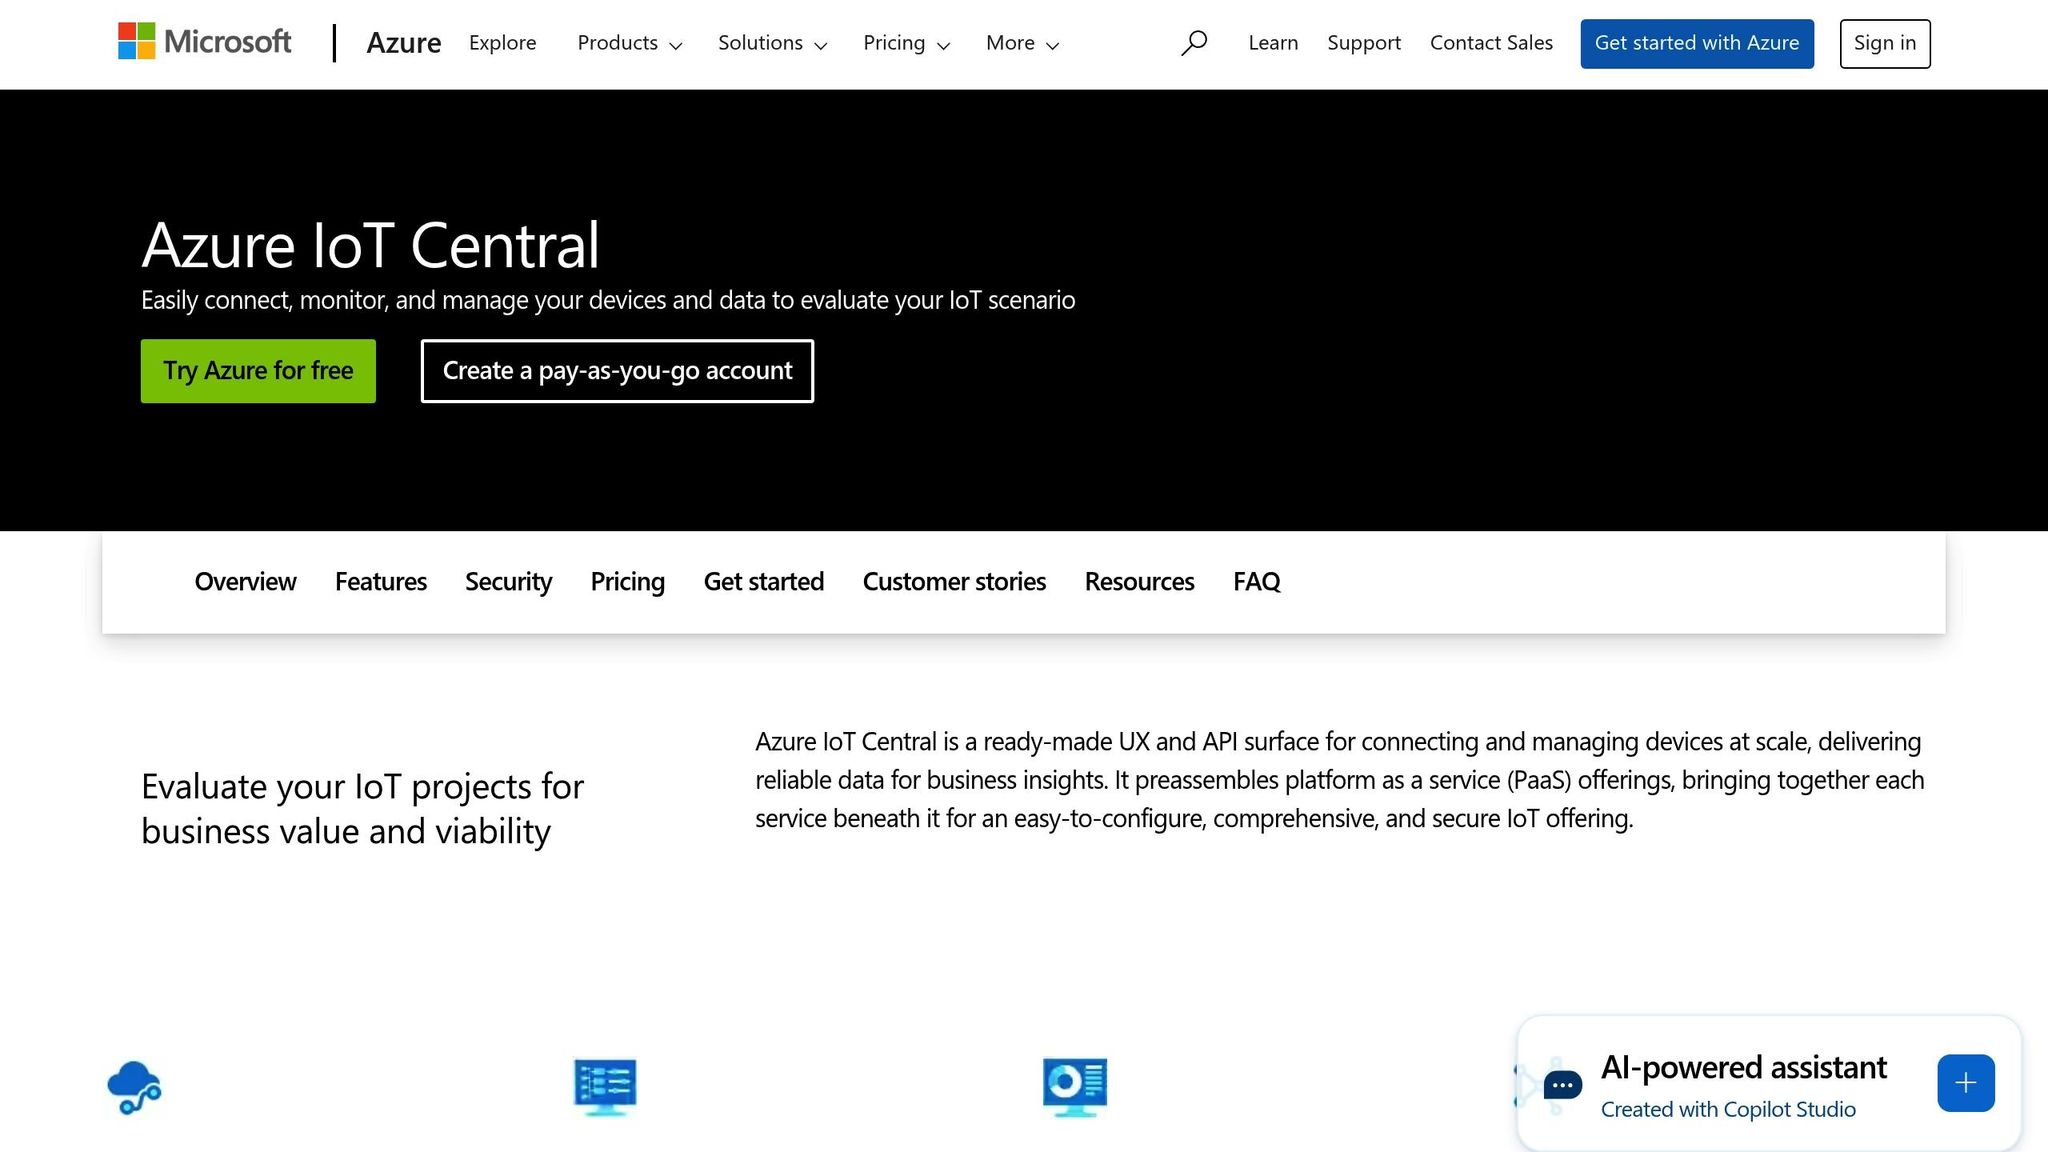The height and width of the screenshot is (1152, 2048).
Task: Open the Customer stories tab
Action: click(954, 582)
